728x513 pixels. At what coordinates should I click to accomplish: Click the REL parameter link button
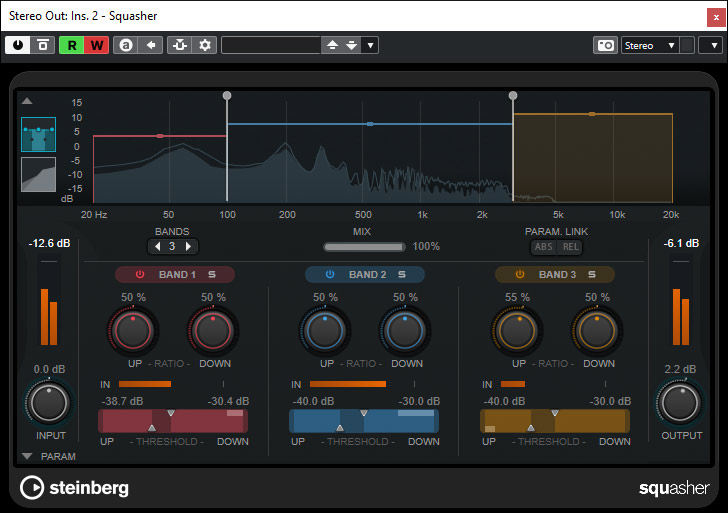pos(570,247)
